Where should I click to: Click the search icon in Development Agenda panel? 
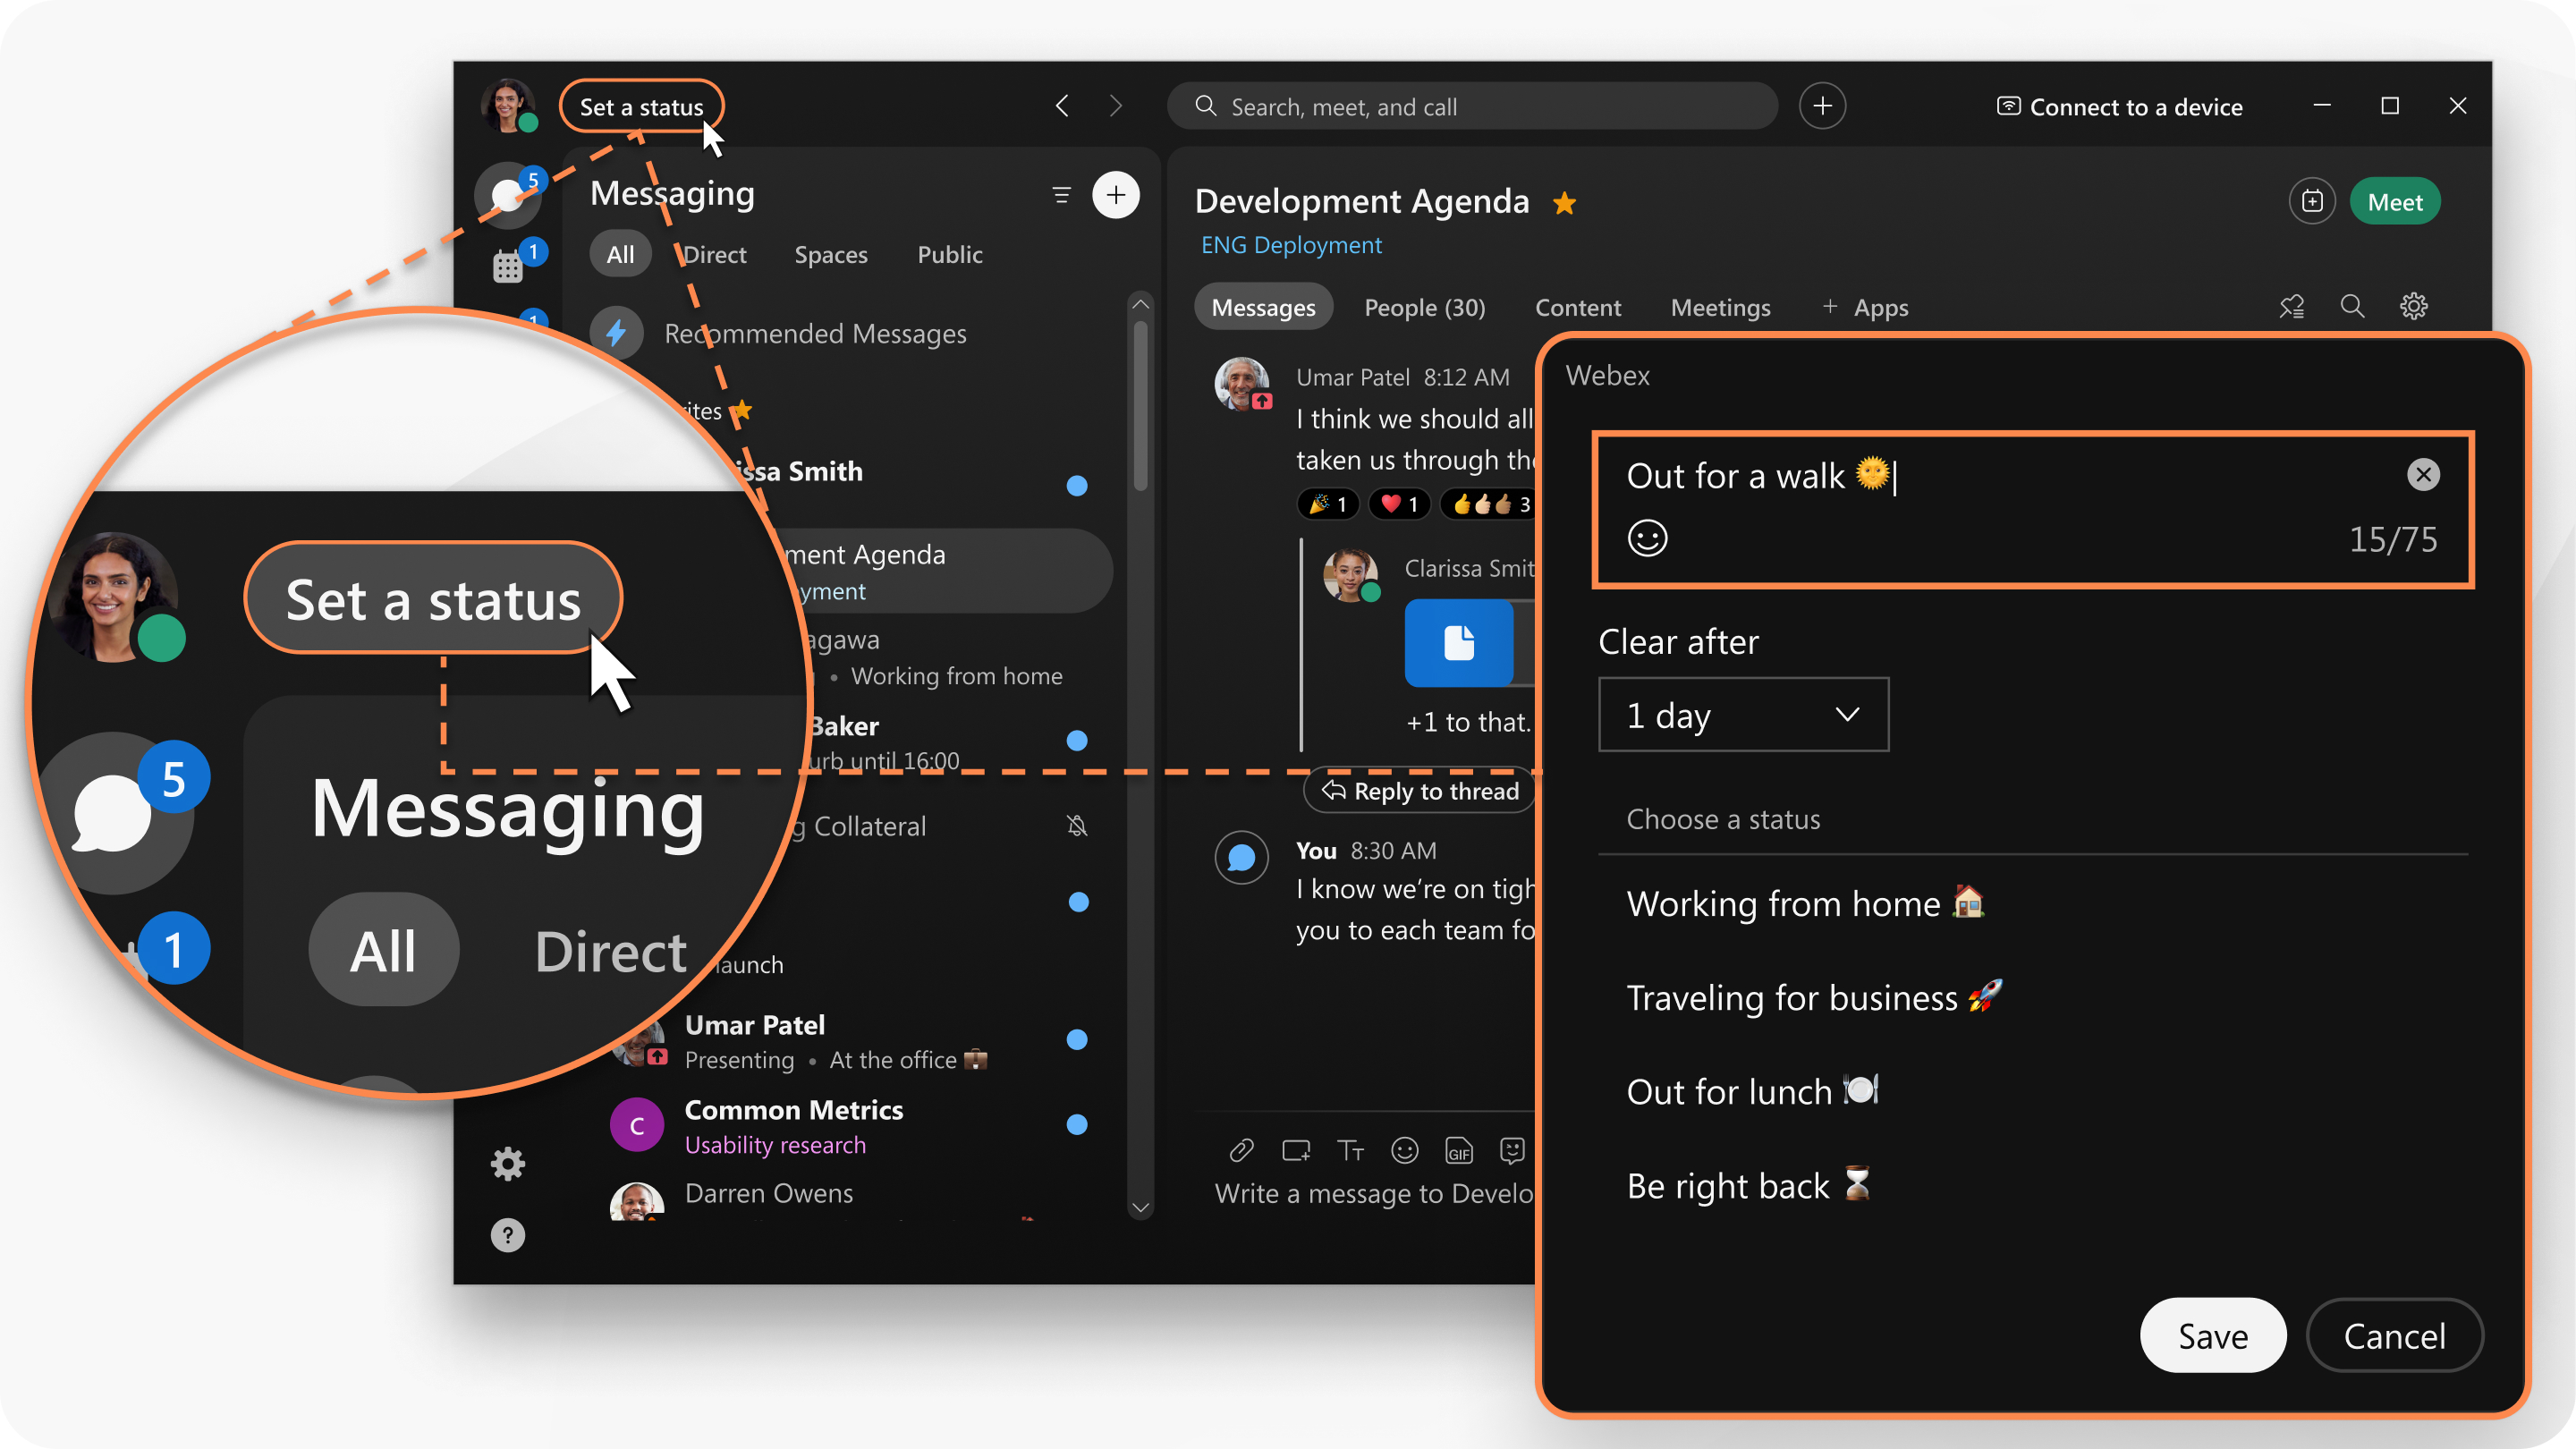click(2353, 308)
